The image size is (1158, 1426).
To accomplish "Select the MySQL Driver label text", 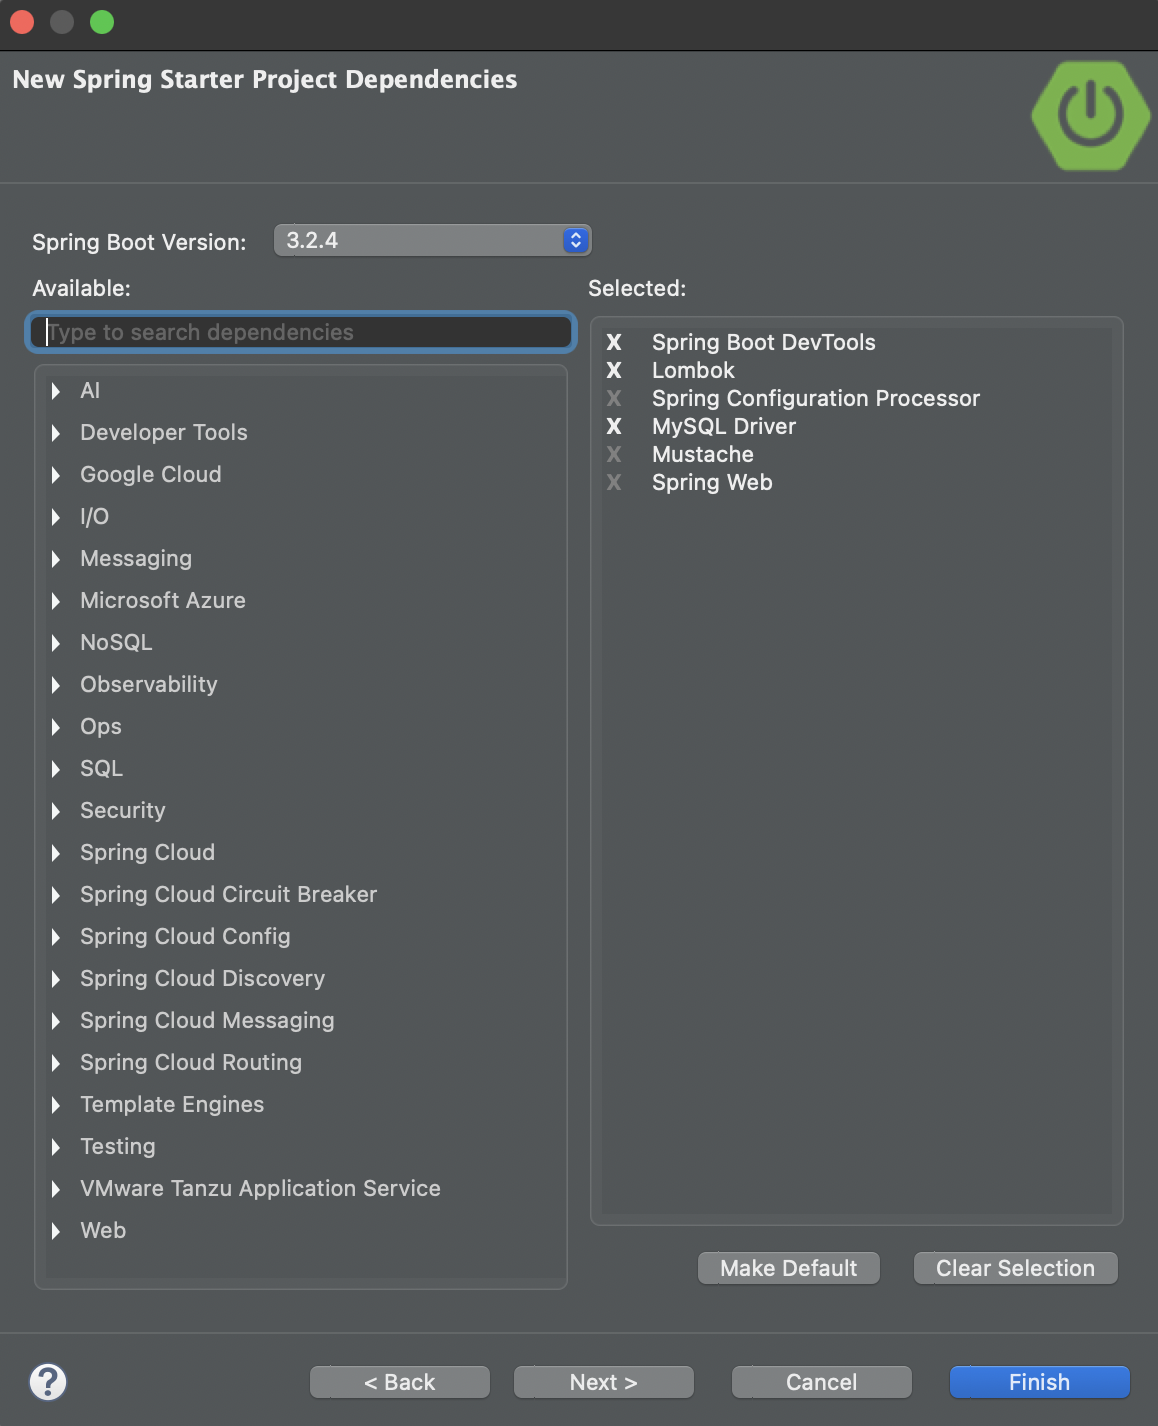I will point(724,426).
